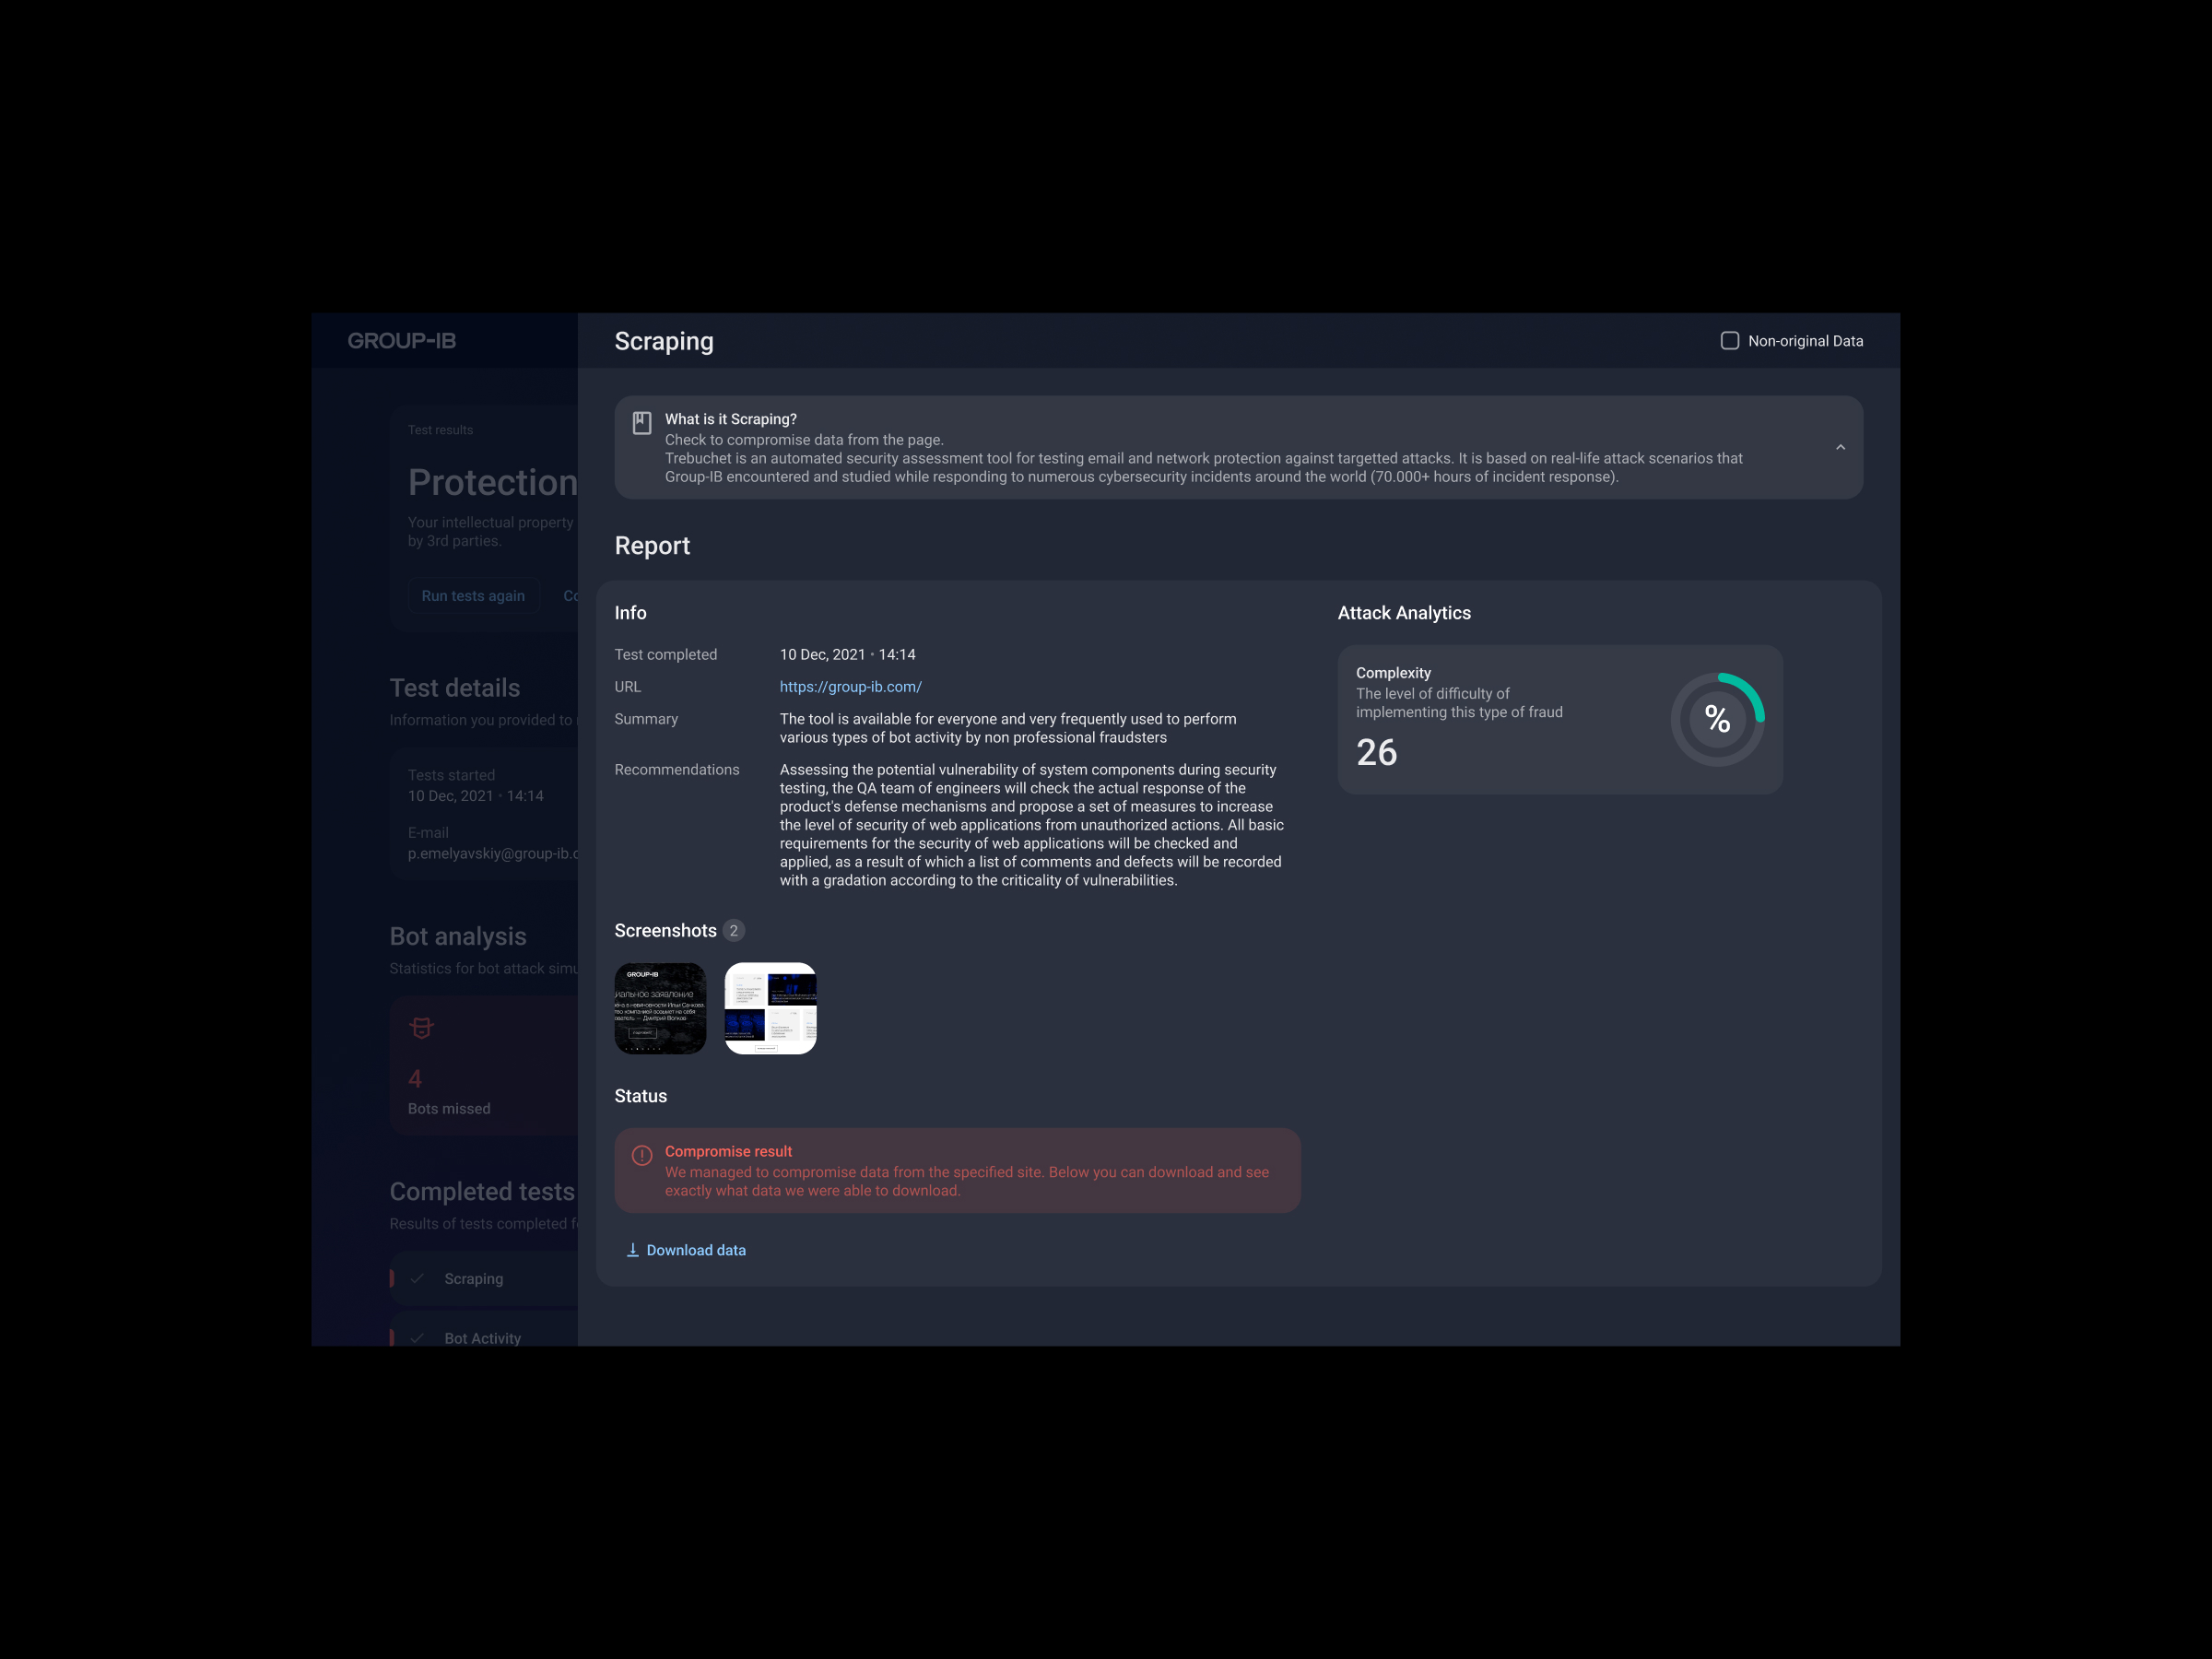
Task: Click the 'Non-original Data' label text
Action: [x=1805, y=341]
